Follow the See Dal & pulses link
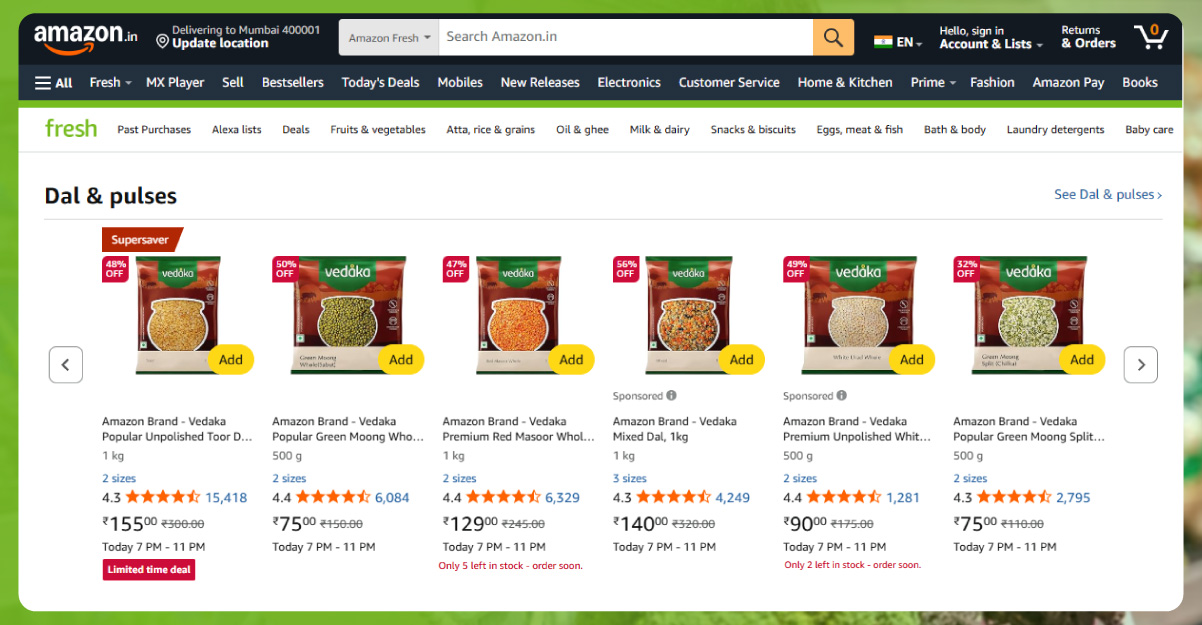The height and width of the screenshot is (625, 1202). [1108, 195]
